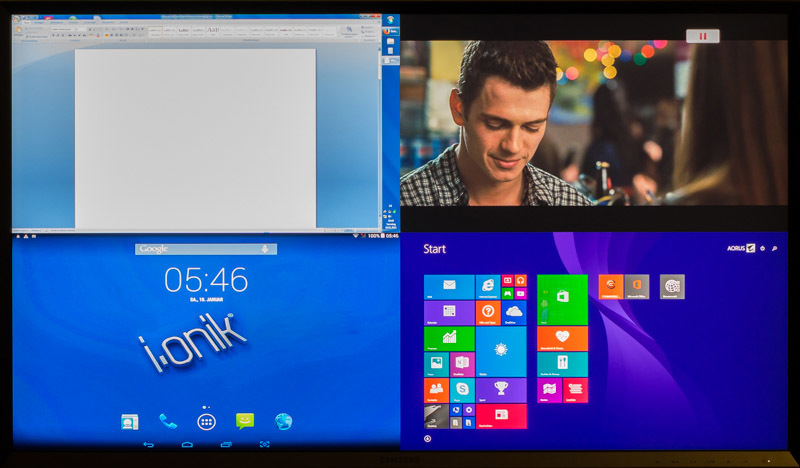800x468 pixels.
Task: Open the gray globe tile
Action: coord(672,287)
